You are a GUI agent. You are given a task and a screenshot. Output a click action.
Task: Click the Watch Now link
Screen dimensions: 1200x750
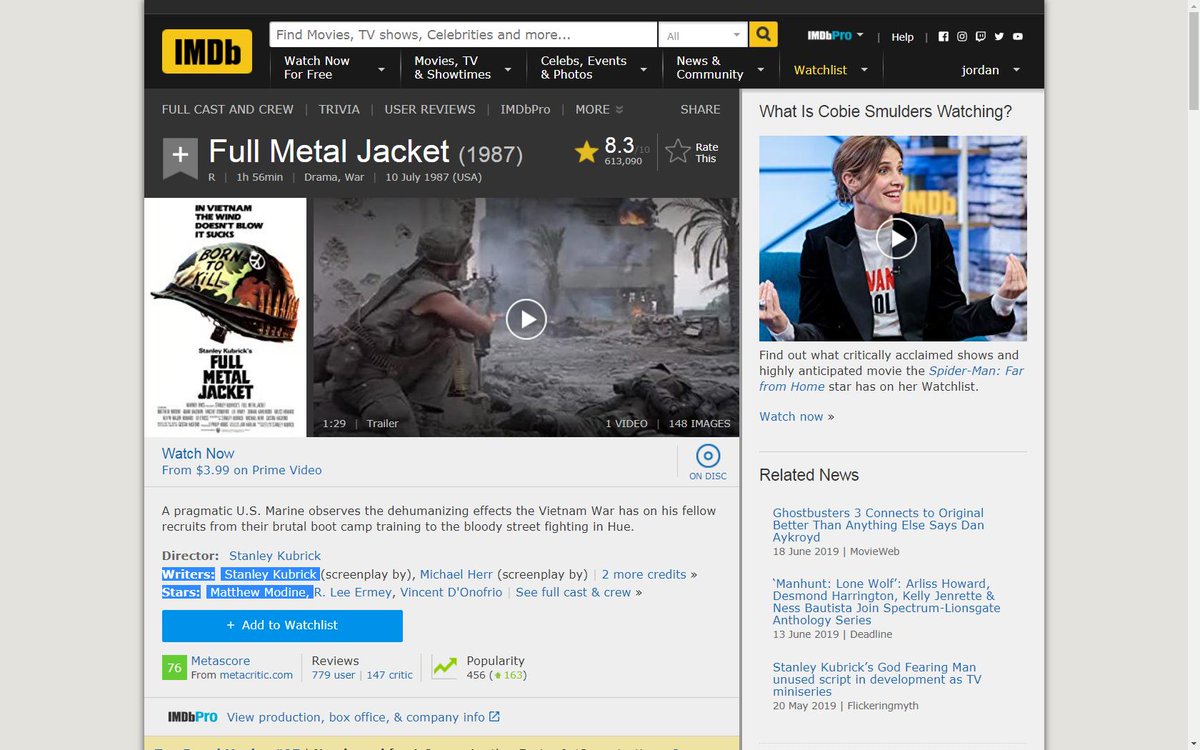click(198, 453)
